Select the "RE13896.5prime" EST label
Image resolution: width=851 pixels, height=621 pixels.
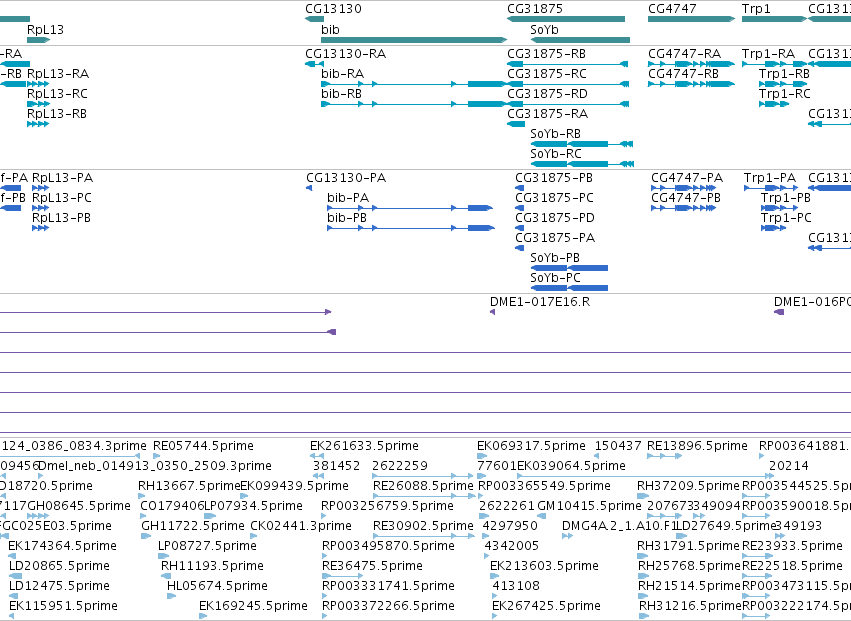pyautogui.click(x=697, y=446)
